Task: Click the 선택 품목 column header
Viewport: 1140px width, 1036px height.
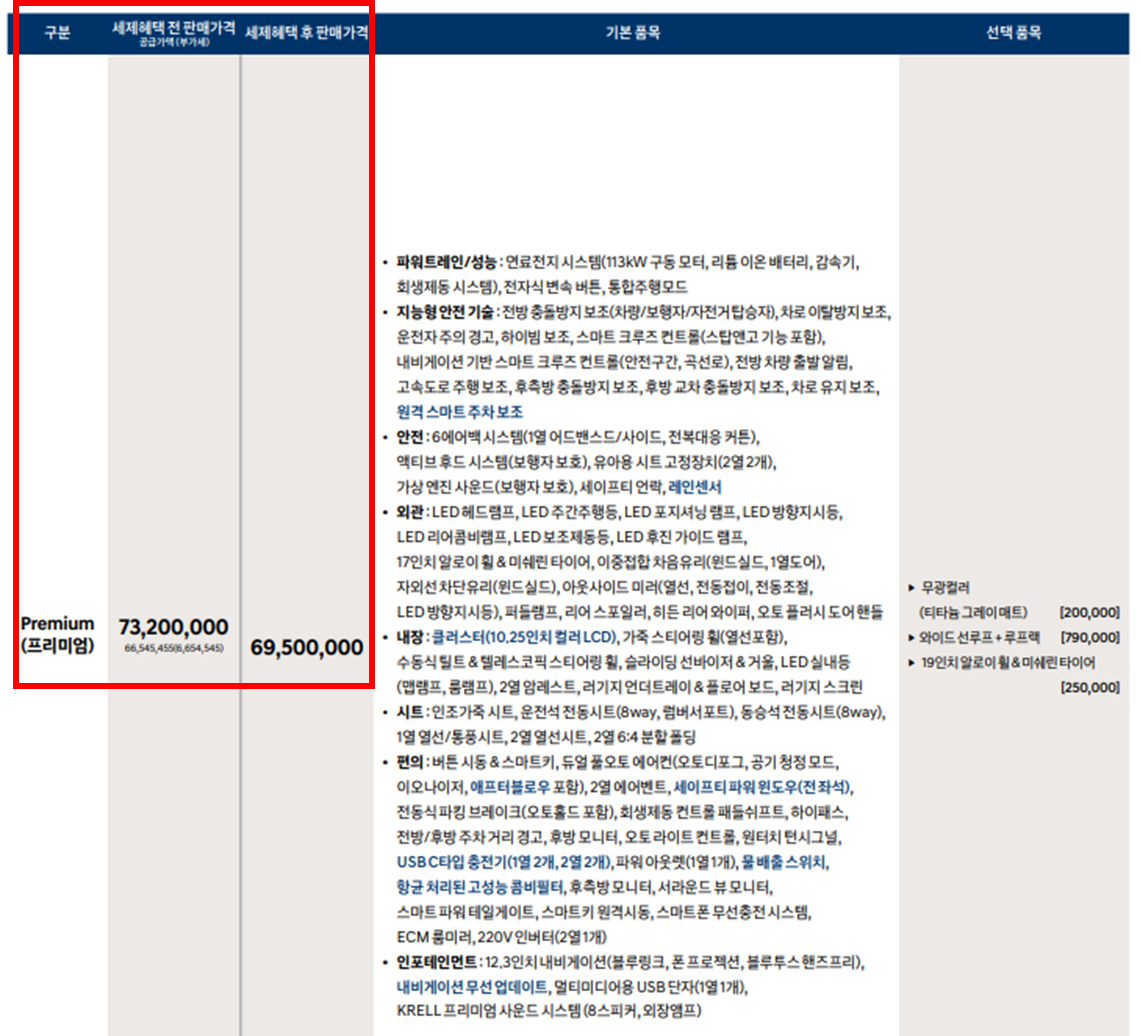Action: (1015, 32)
